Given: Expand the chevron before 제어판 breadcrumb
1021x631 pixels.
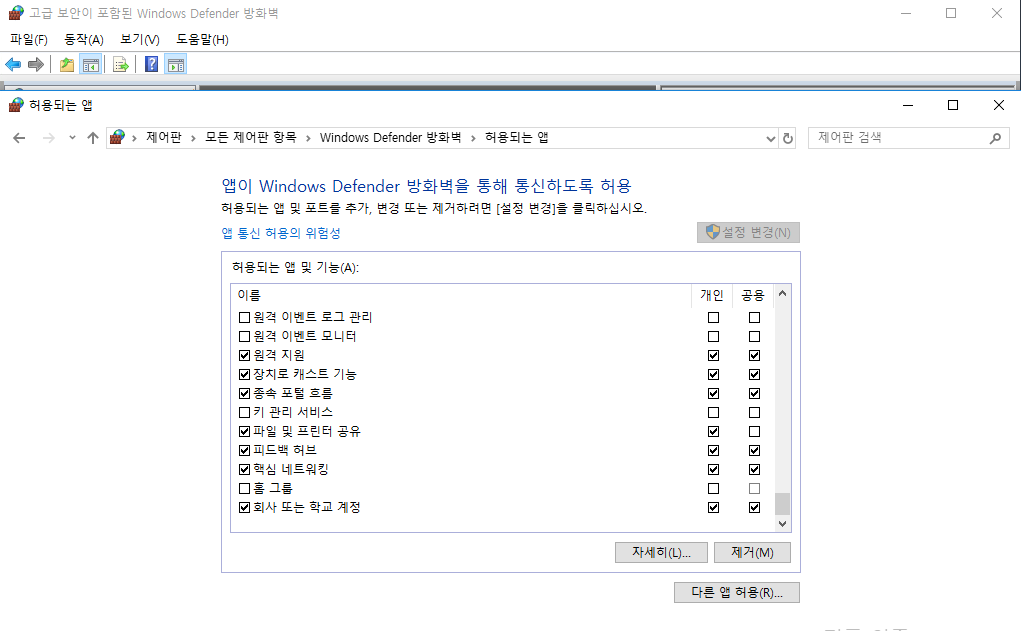Looking at the screenshot, I should [x=134, y=138].
